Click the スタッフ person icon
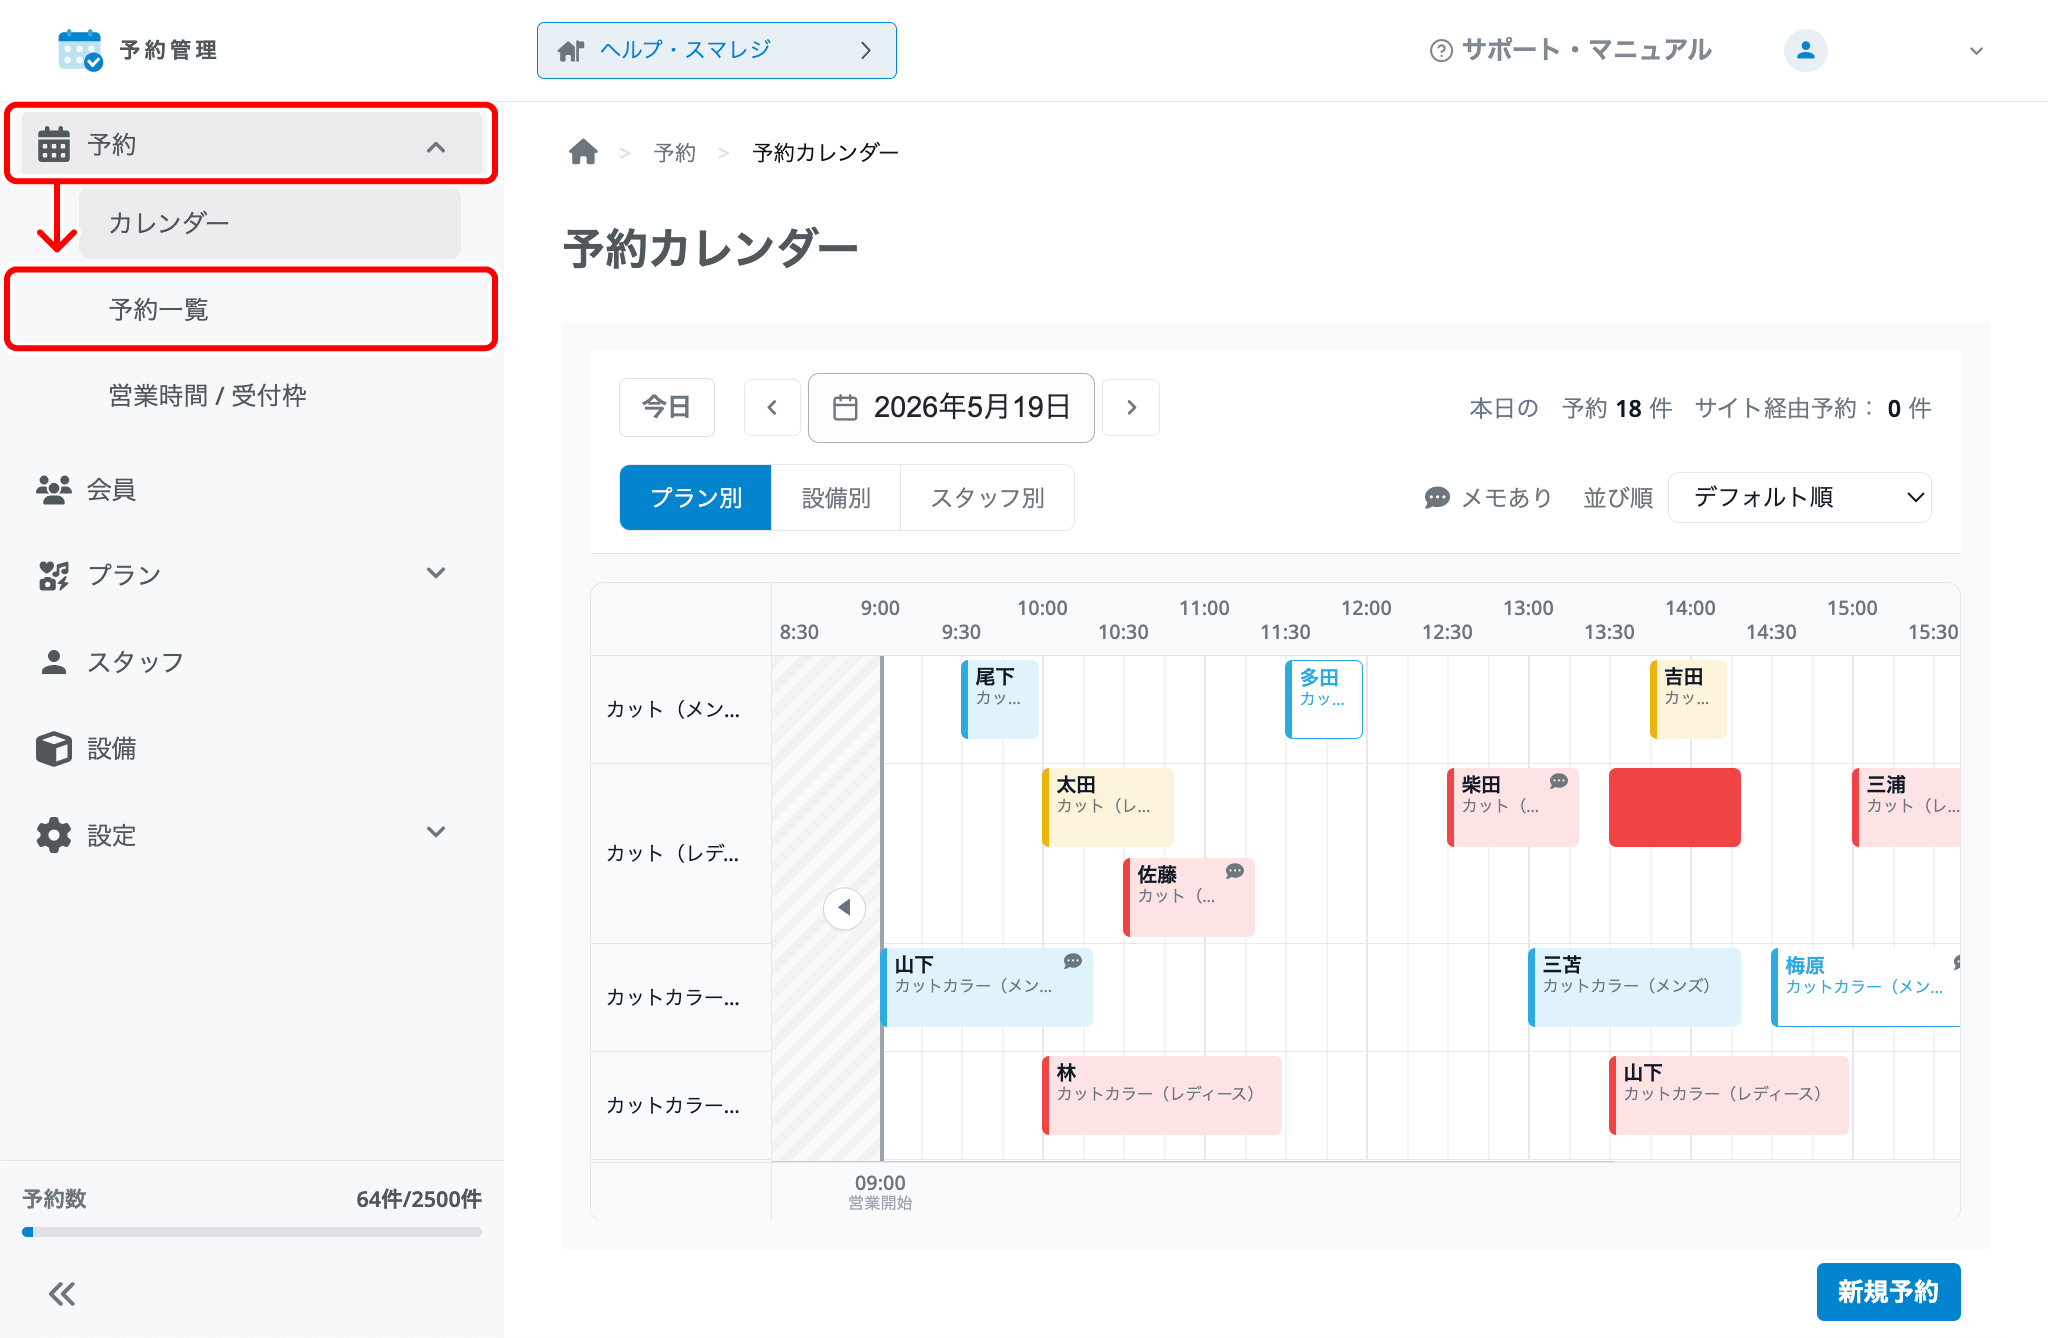Screen dimensions: 2048x1338 [54, 662]
